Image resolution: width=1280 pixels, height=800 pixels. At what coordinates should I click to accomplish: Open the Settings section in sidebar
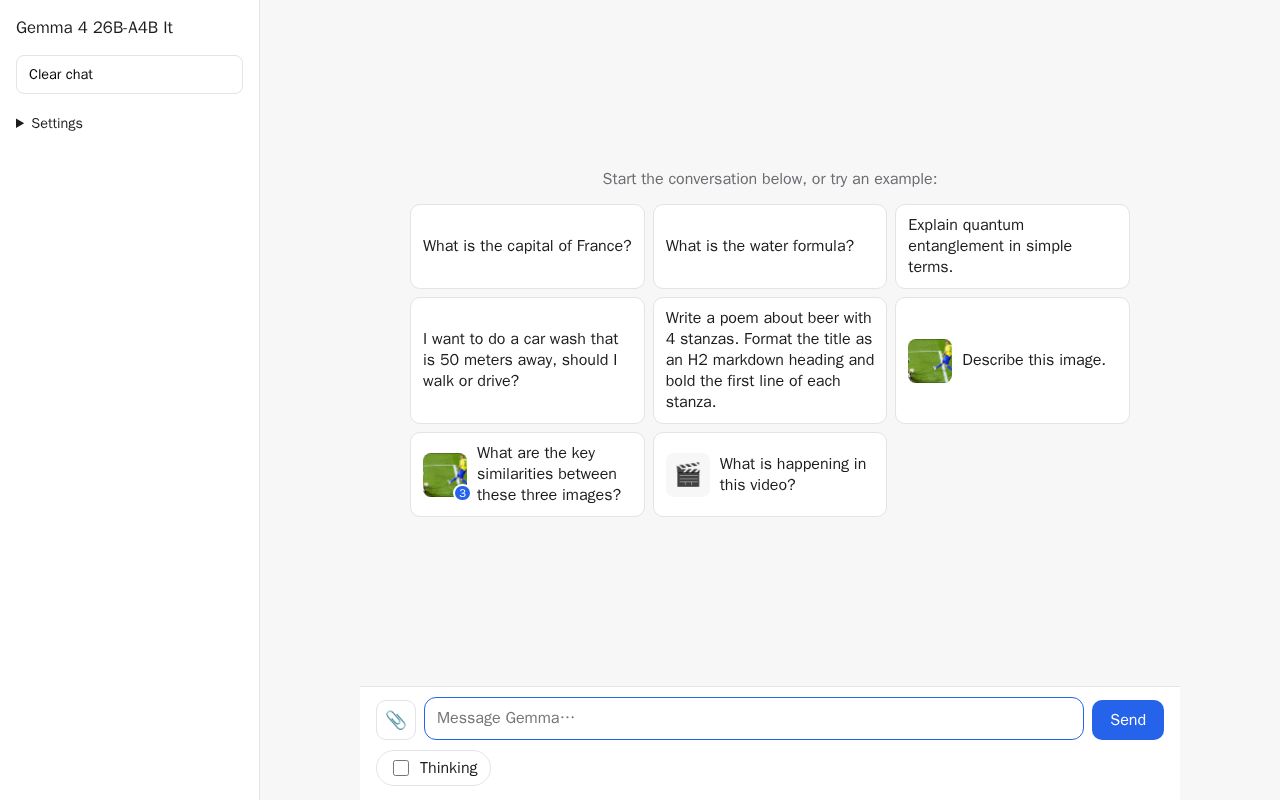coord(57,124)
